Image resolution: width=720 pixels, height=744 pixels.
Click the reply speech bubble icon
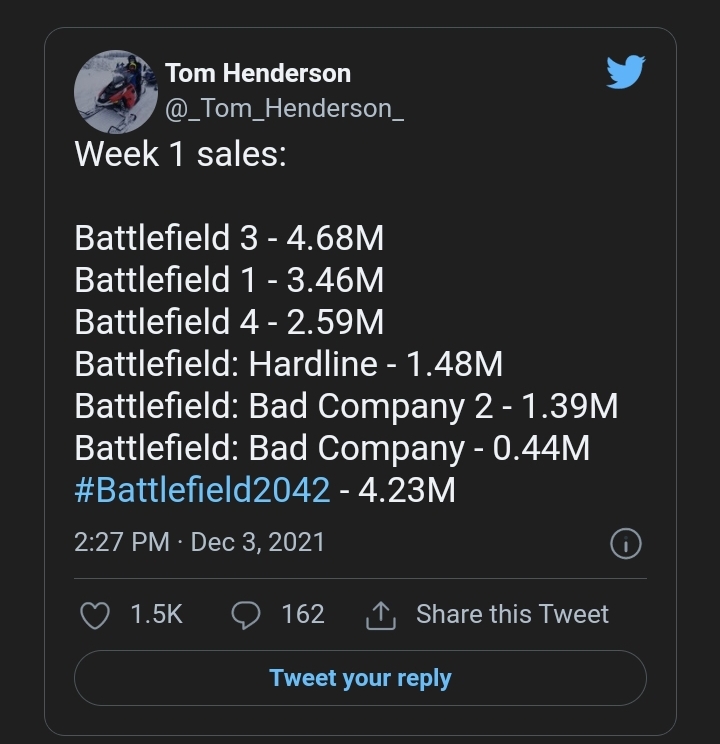tap(245, 615)
